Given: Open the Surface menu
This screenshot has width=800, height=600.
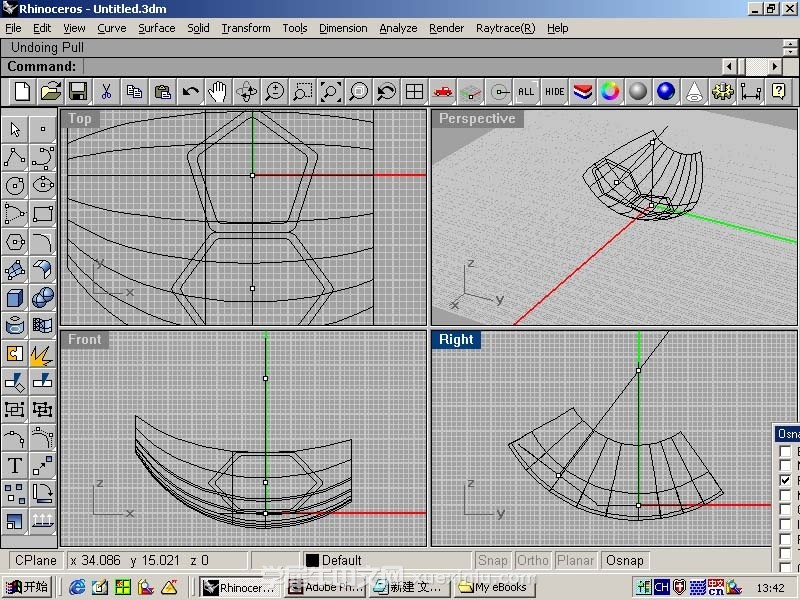Looking at the screenshot, I should pos(157,29).
